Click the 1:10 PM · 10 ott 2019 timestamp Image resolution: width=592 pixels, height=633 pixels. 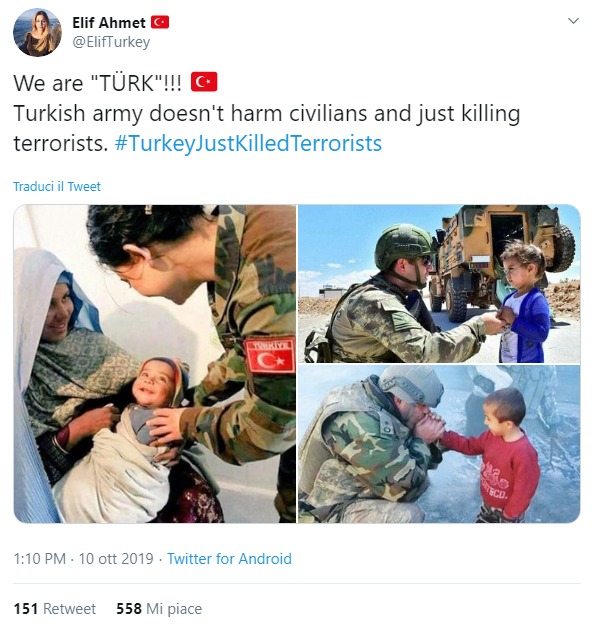(x=84, y=559)
